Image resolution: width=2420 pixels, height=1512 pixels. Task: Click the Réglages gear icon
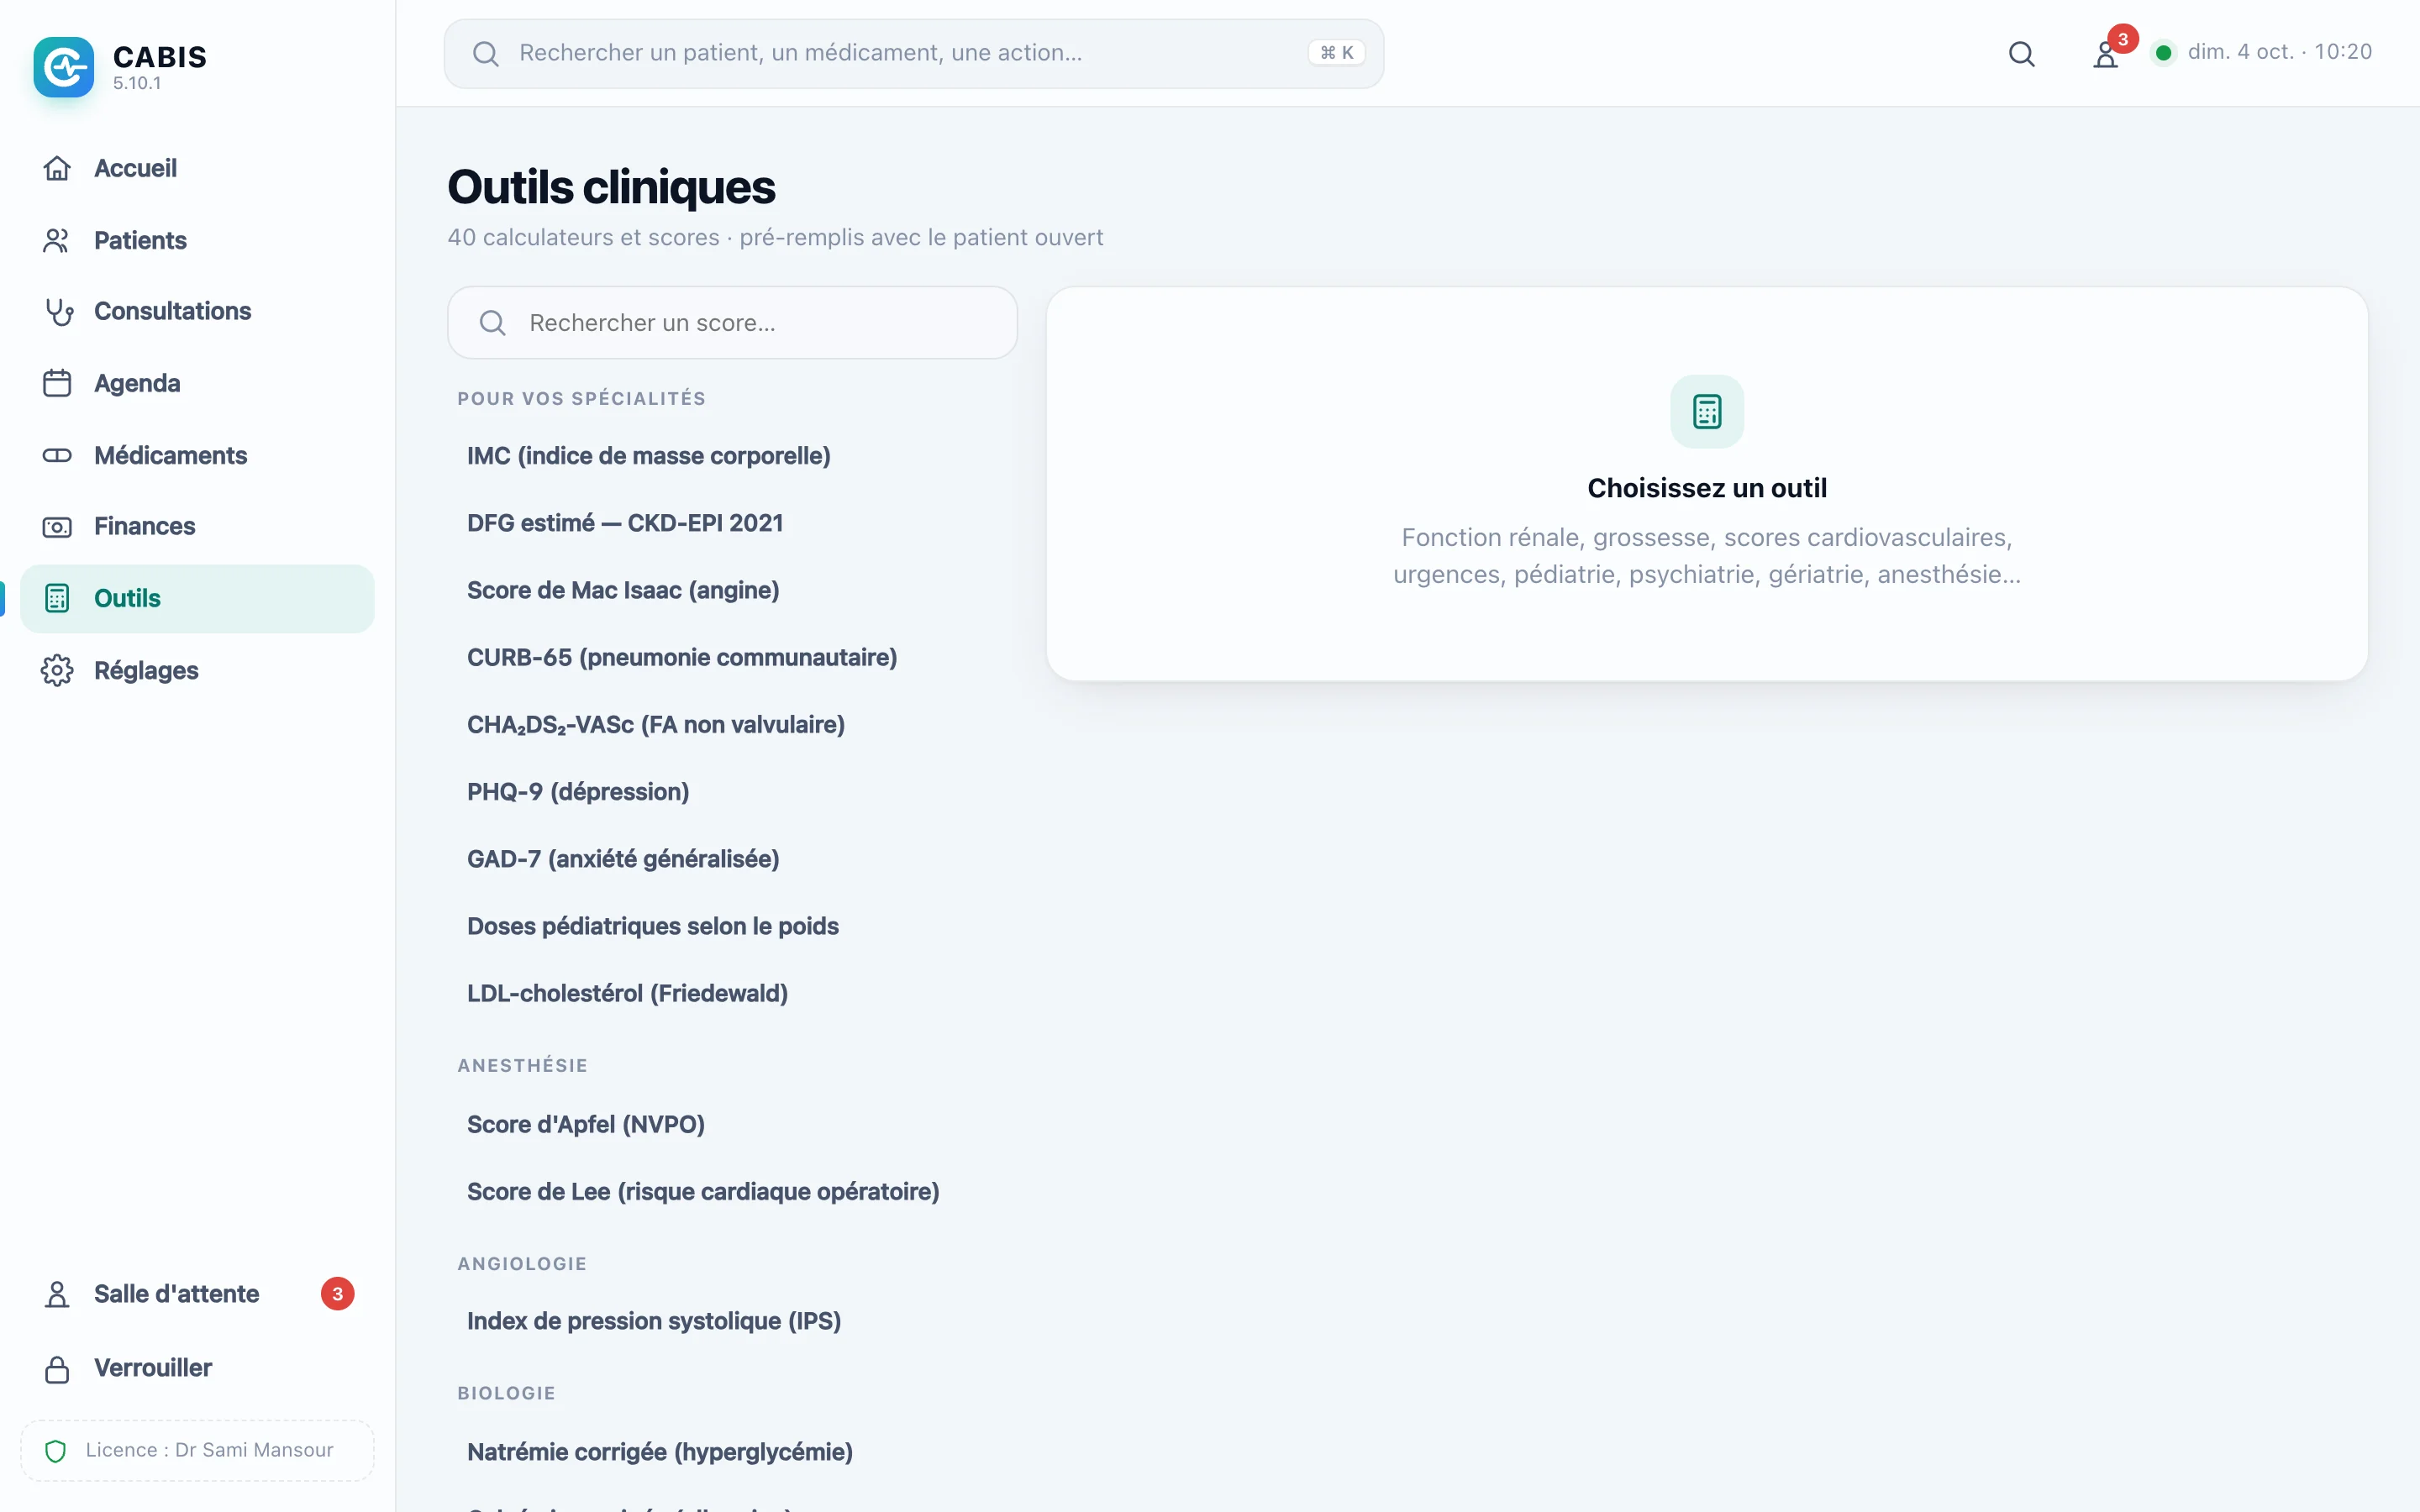tap(57, 670)
